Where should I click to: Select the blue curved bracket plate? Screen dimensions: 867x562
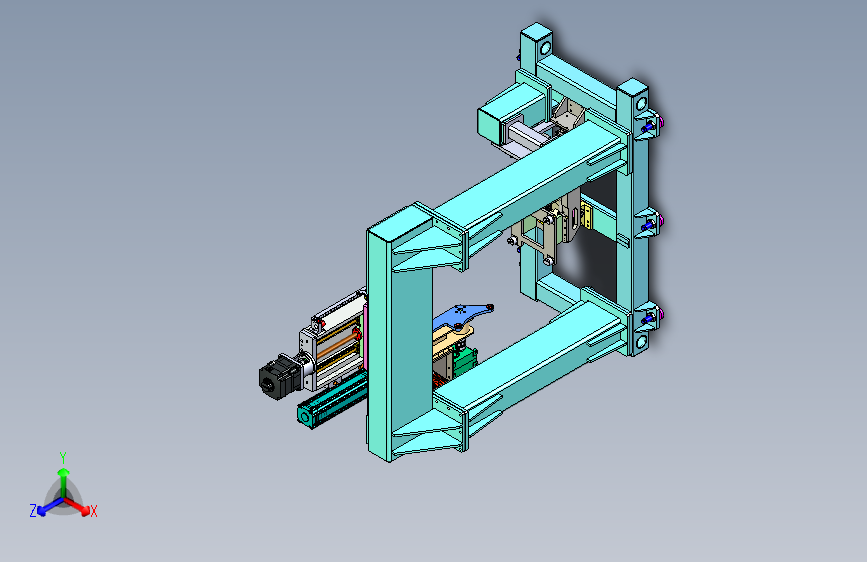tap(460, 316)
